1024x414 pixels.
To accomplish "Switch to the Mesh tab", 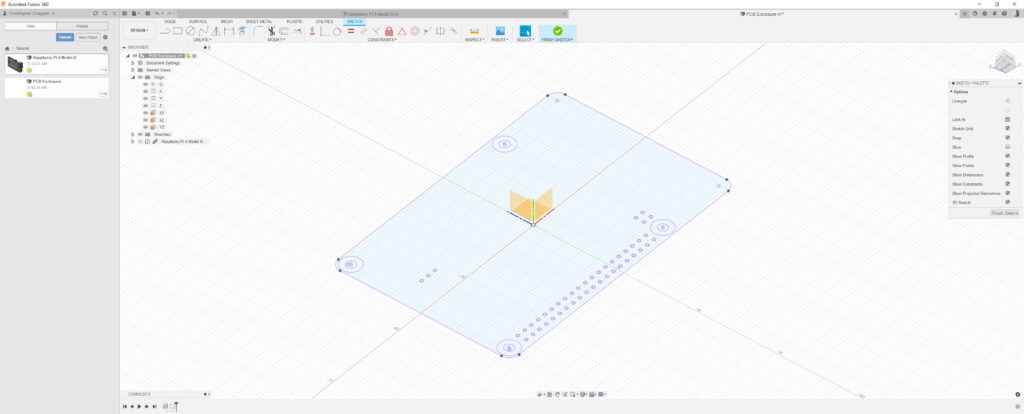I will click(x=227, y=22).
